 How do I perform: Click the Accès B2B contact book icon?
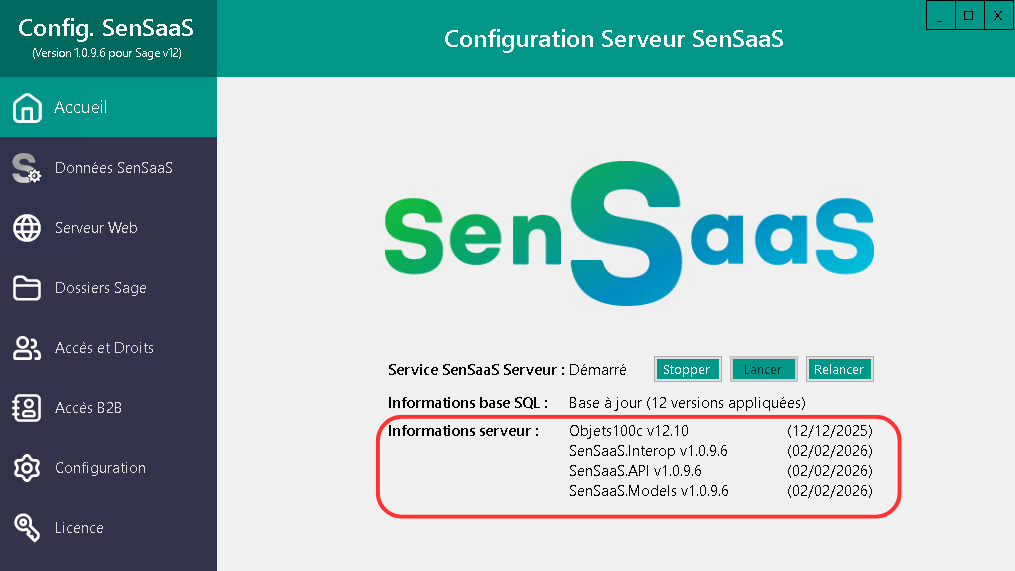[27, 408]
